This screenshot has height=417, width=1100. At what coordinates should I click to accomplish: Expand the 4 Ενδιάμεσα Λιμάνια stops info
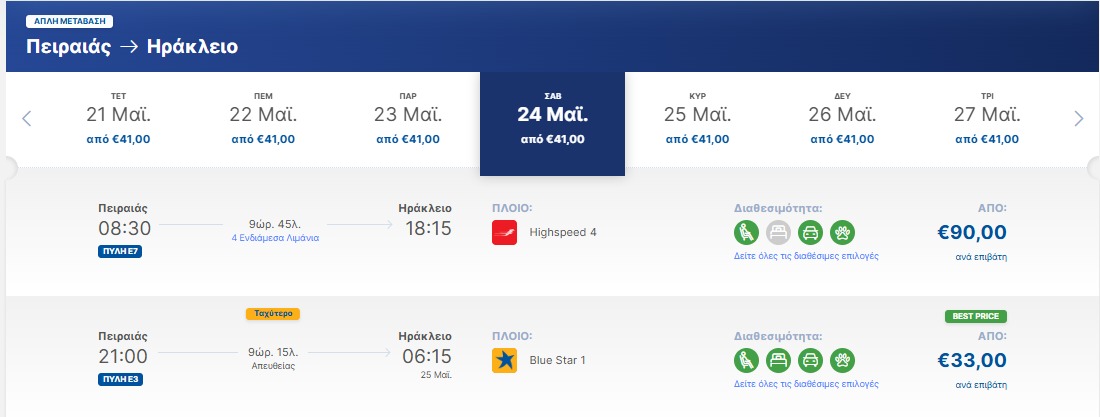pos(275,238)
